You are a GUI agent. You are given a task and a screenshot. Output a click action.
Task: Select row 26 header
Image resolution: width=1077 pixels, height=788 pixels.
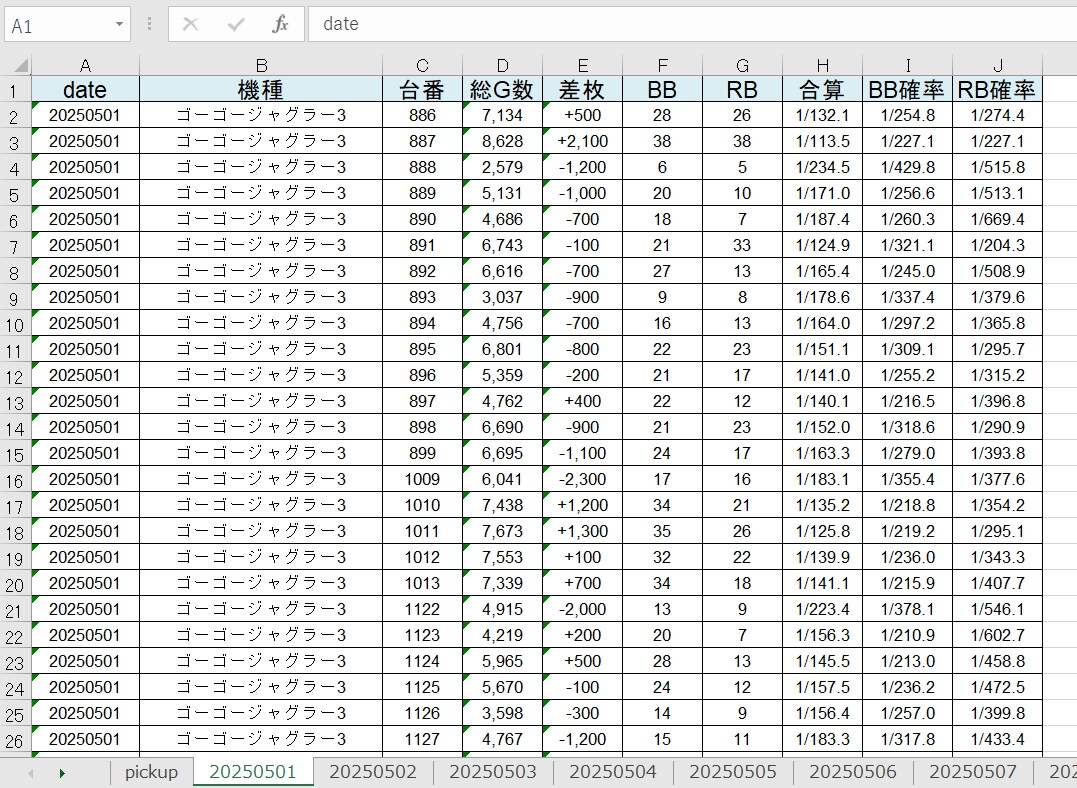click(15, 740)
